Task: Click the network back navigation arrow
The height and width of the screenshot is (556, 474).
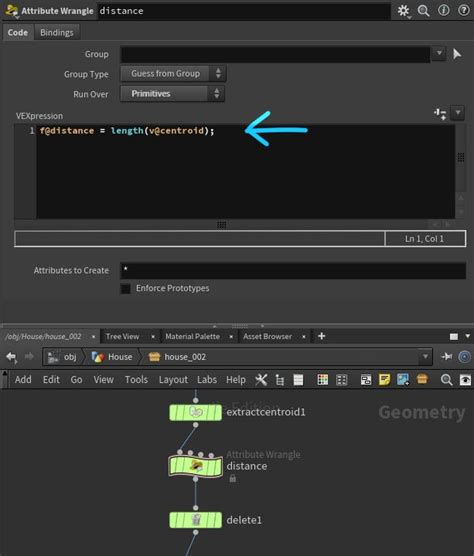Action: click(12, 356)
